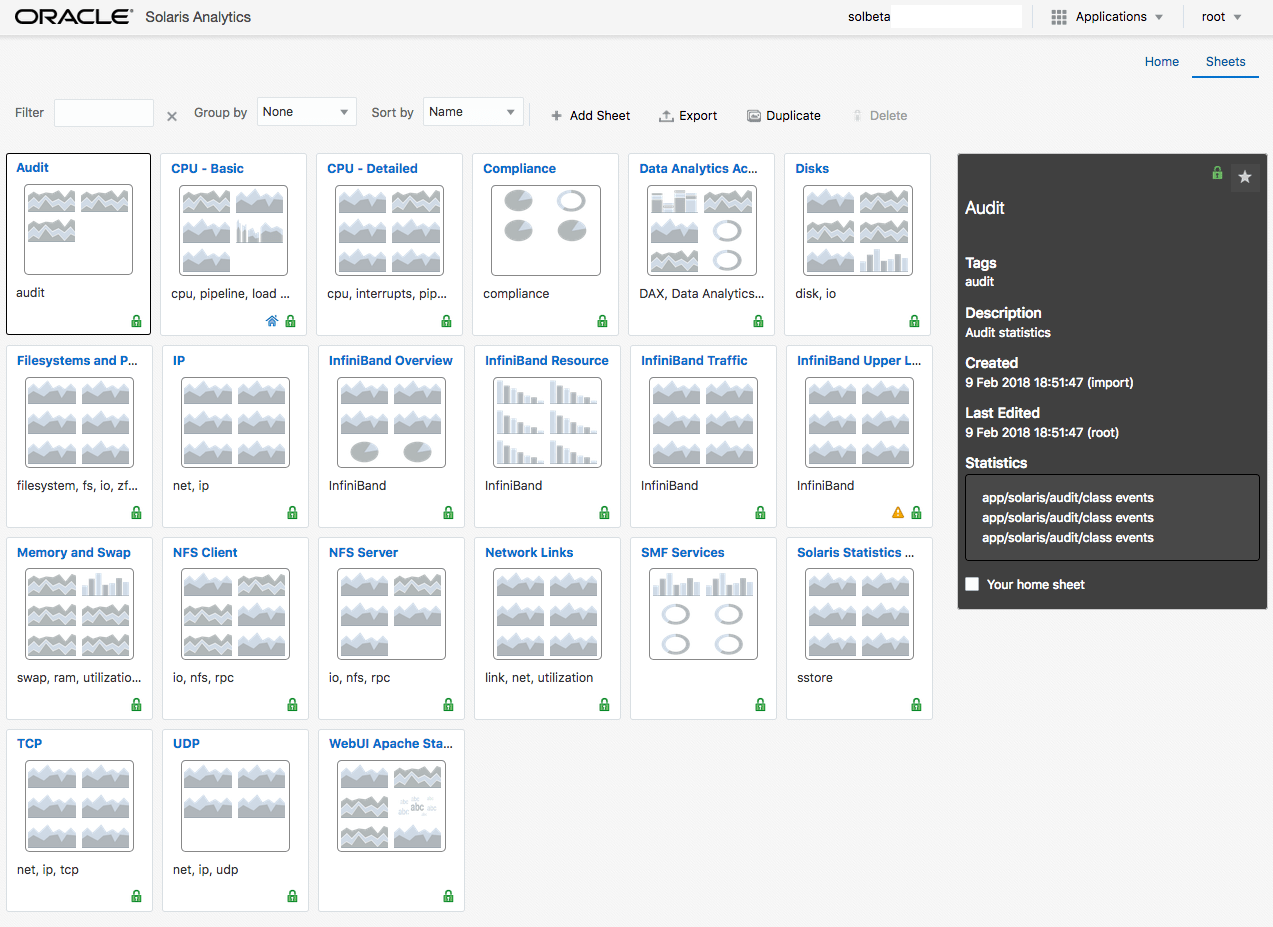The height and width of the screenshot is (927, 1273).
Task: Click the Filter input field
Action: tap(104, 113)
